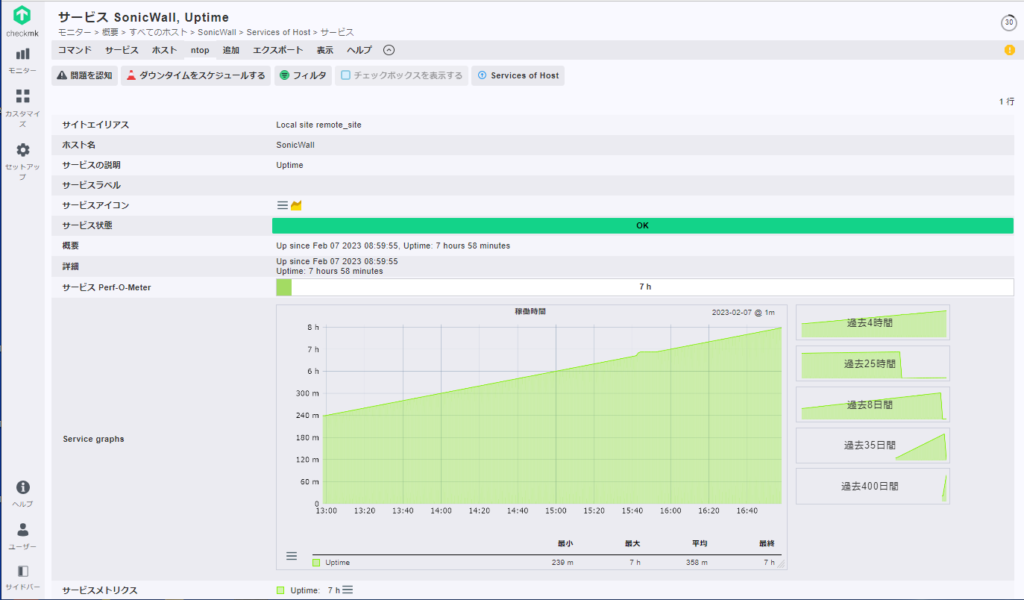Image resolution: width=1024 pixels, height=600 pixels.
Task: Open the 表示 menu
Action: point(325,50)
